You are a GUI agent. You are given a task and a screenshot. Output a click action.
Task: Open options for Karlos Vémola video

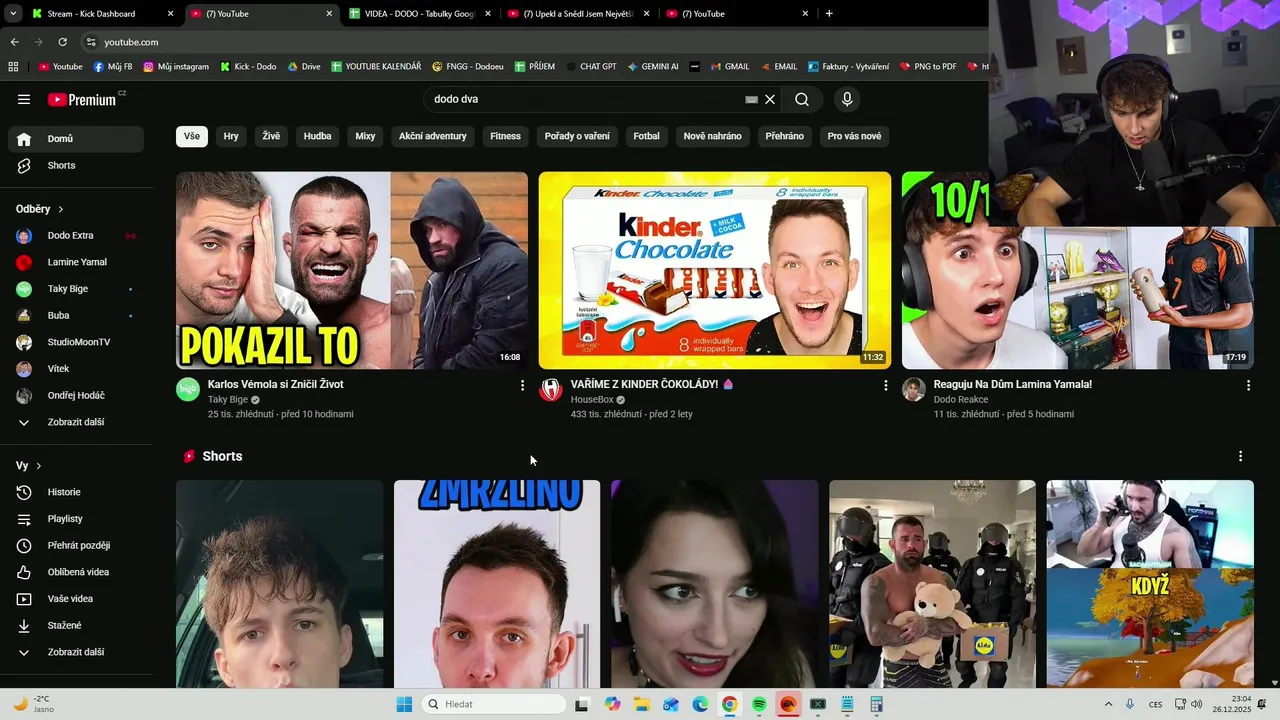click(522, 385)
